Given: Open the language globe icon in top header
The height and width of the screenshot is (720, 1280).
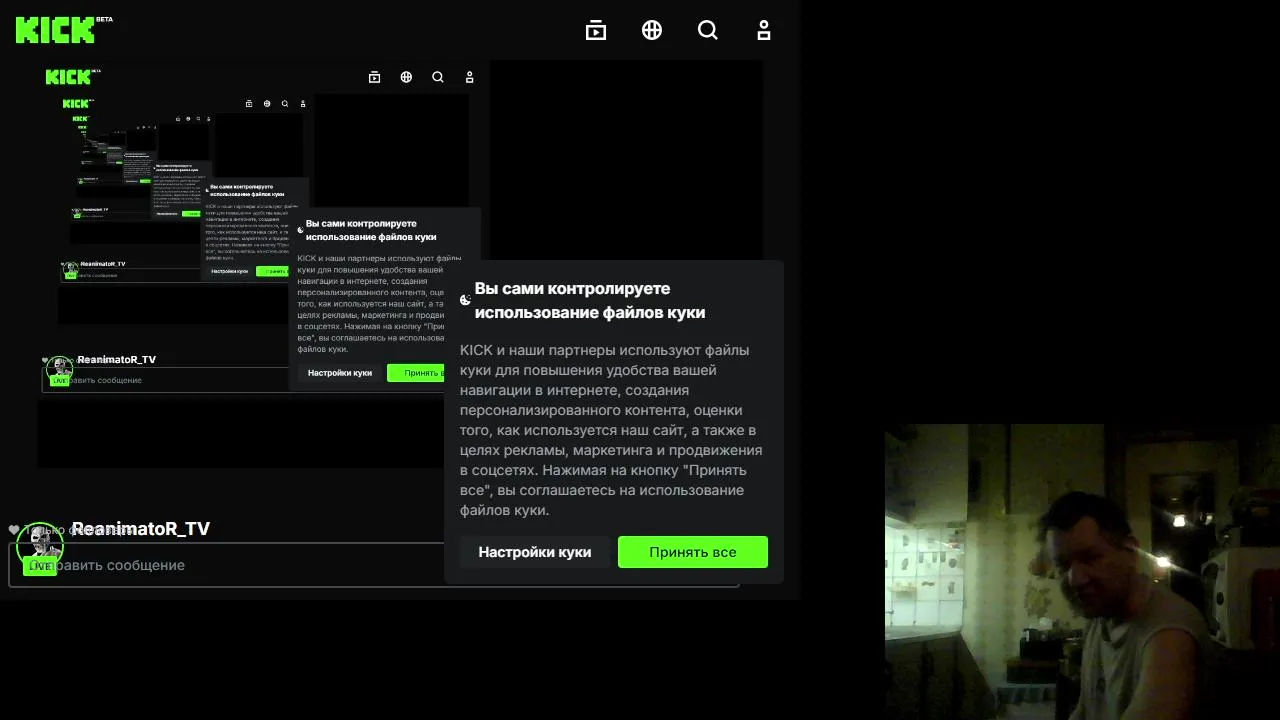Looking at the screenshot, I should [x=652, y=30].
